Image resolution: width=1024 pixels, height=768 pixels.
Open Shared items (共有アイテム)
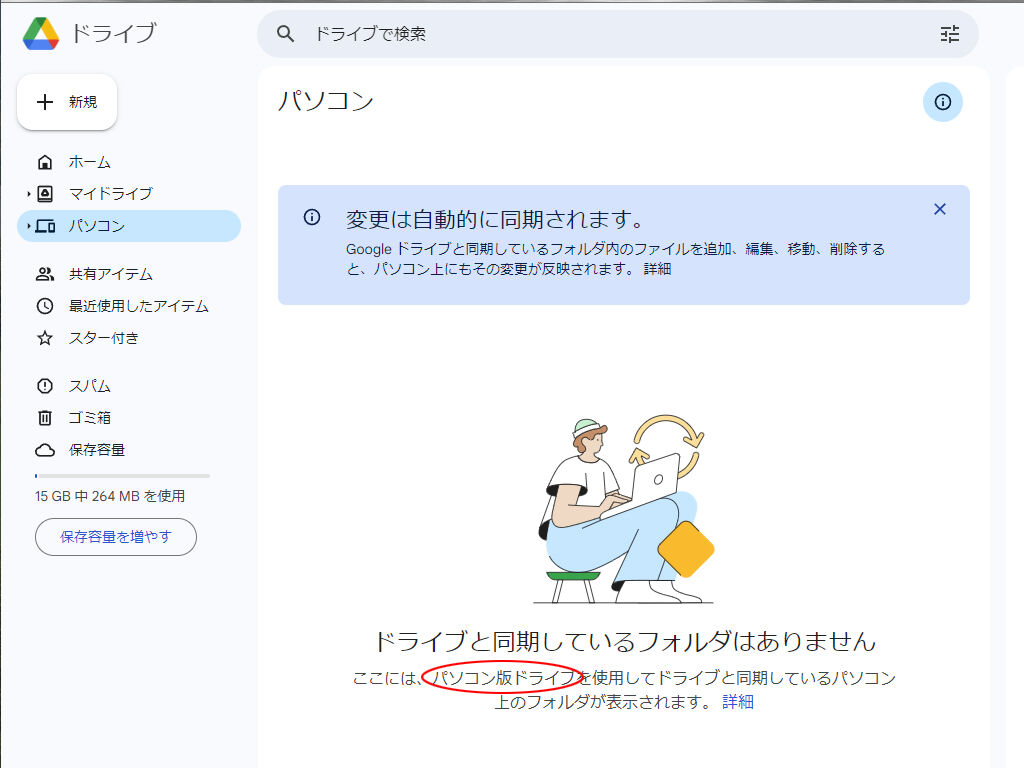[110, 274]
